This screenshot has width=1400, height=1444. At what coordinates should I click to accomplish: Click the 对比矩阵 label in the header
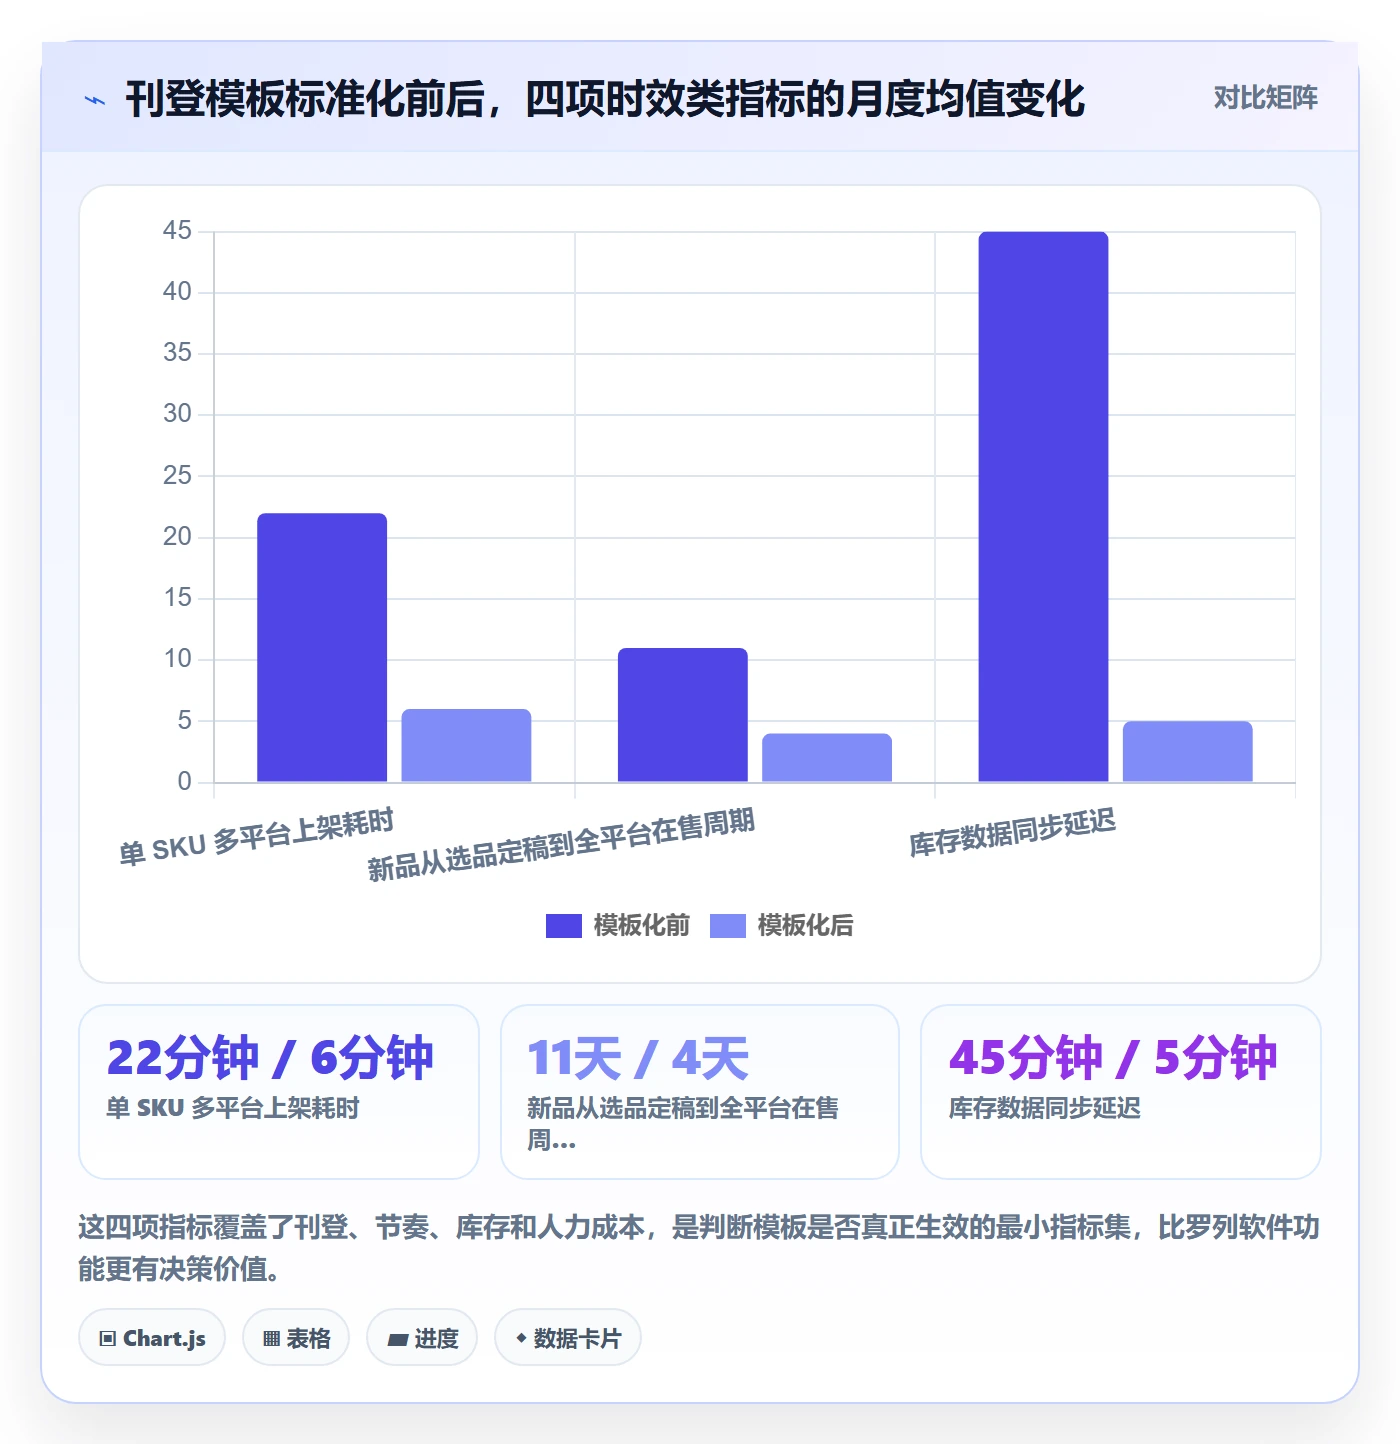point(1266,98)
